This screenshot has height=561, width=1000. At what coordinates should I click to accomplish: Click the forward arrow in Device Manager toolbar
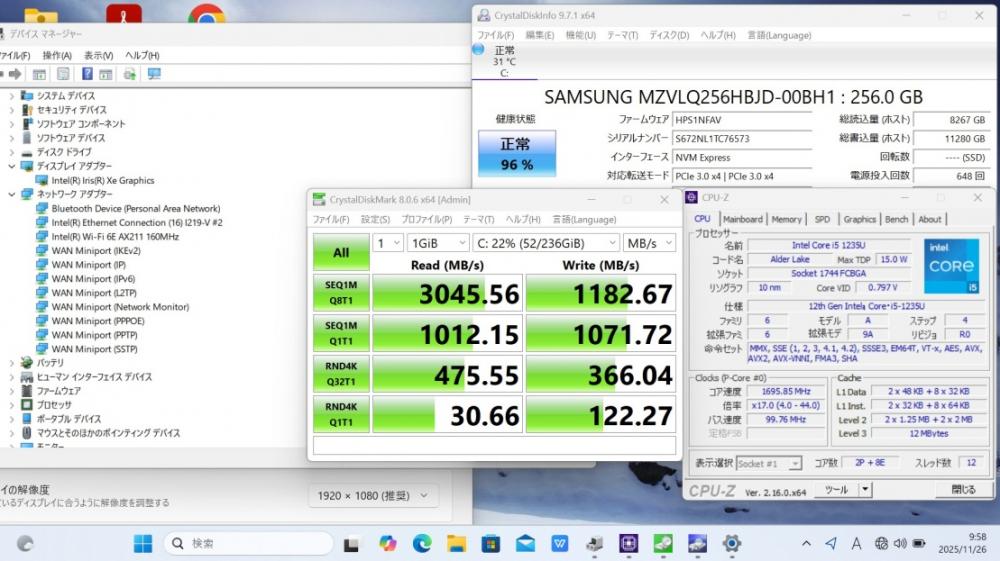click(x=15, y=75)
